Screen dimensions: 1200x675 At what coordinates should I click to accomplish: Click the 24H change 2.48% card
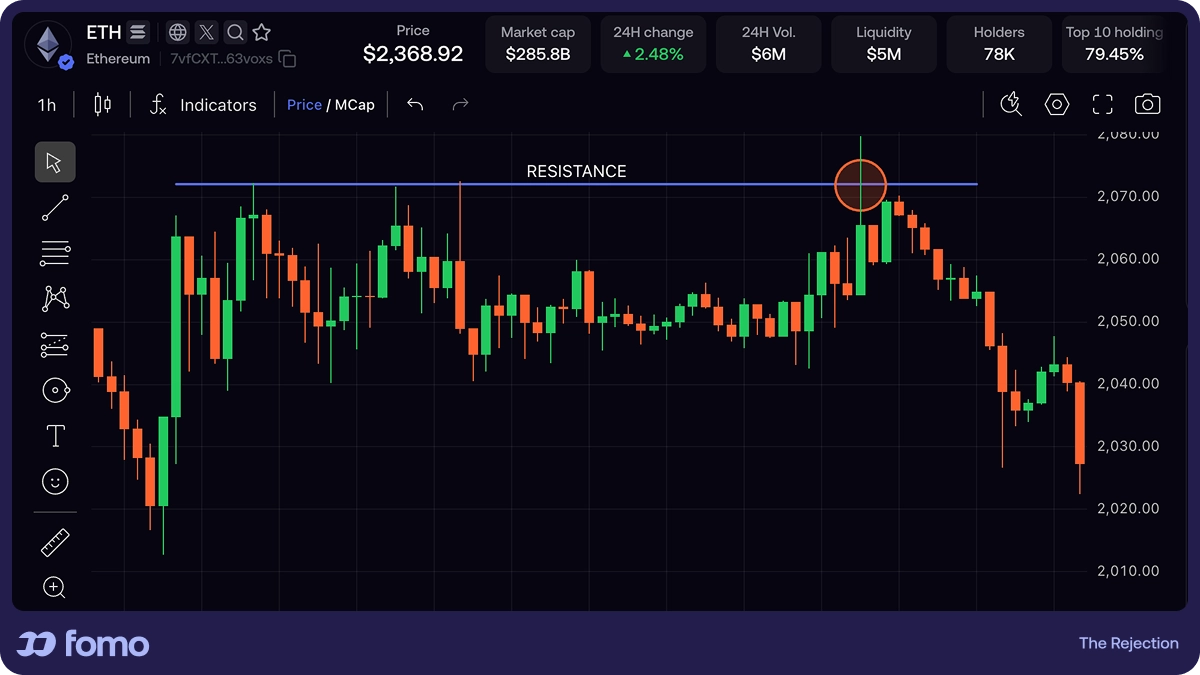(x=653, y=44)
